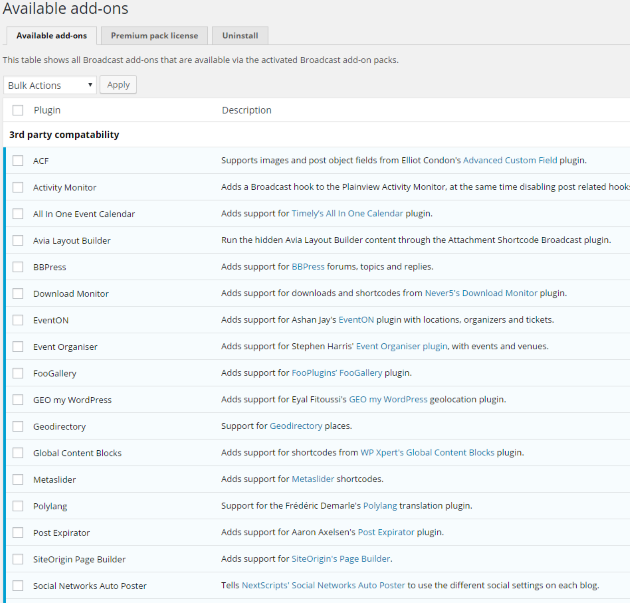Click the WP Xpert's Global Content Blocks link

coord(427,452)
